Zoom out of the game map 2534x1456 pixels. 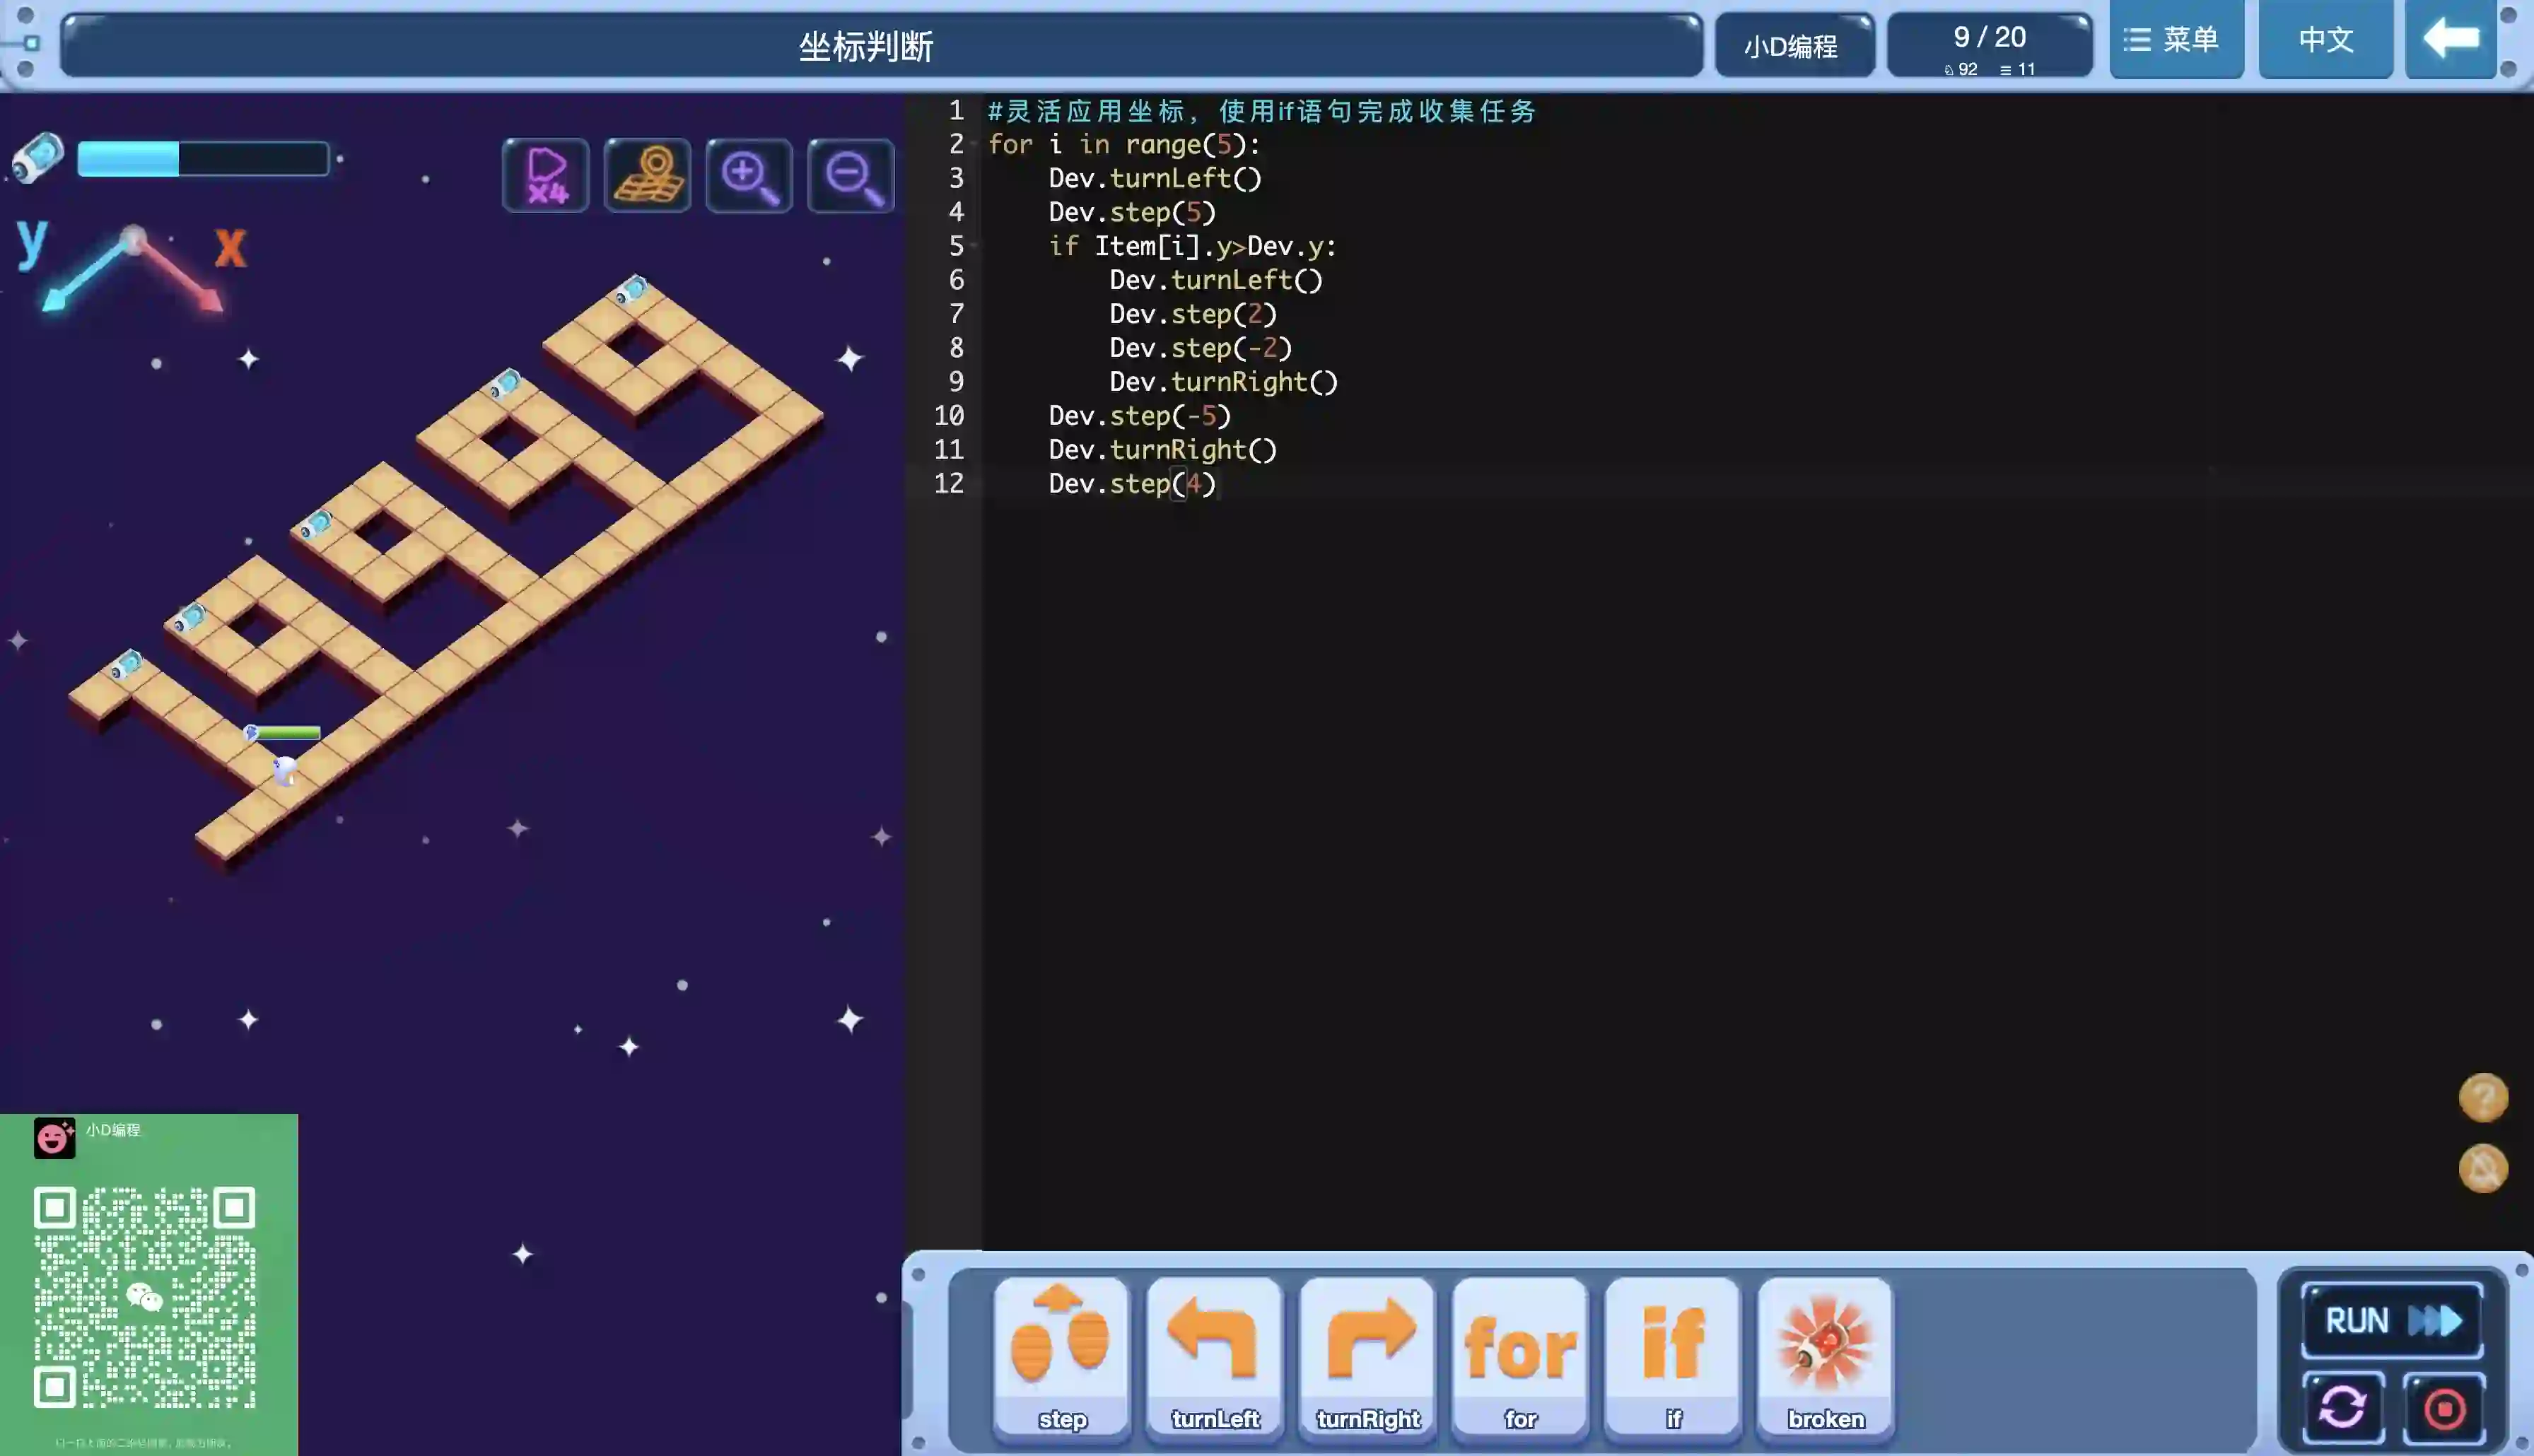[x=851, y=176]
